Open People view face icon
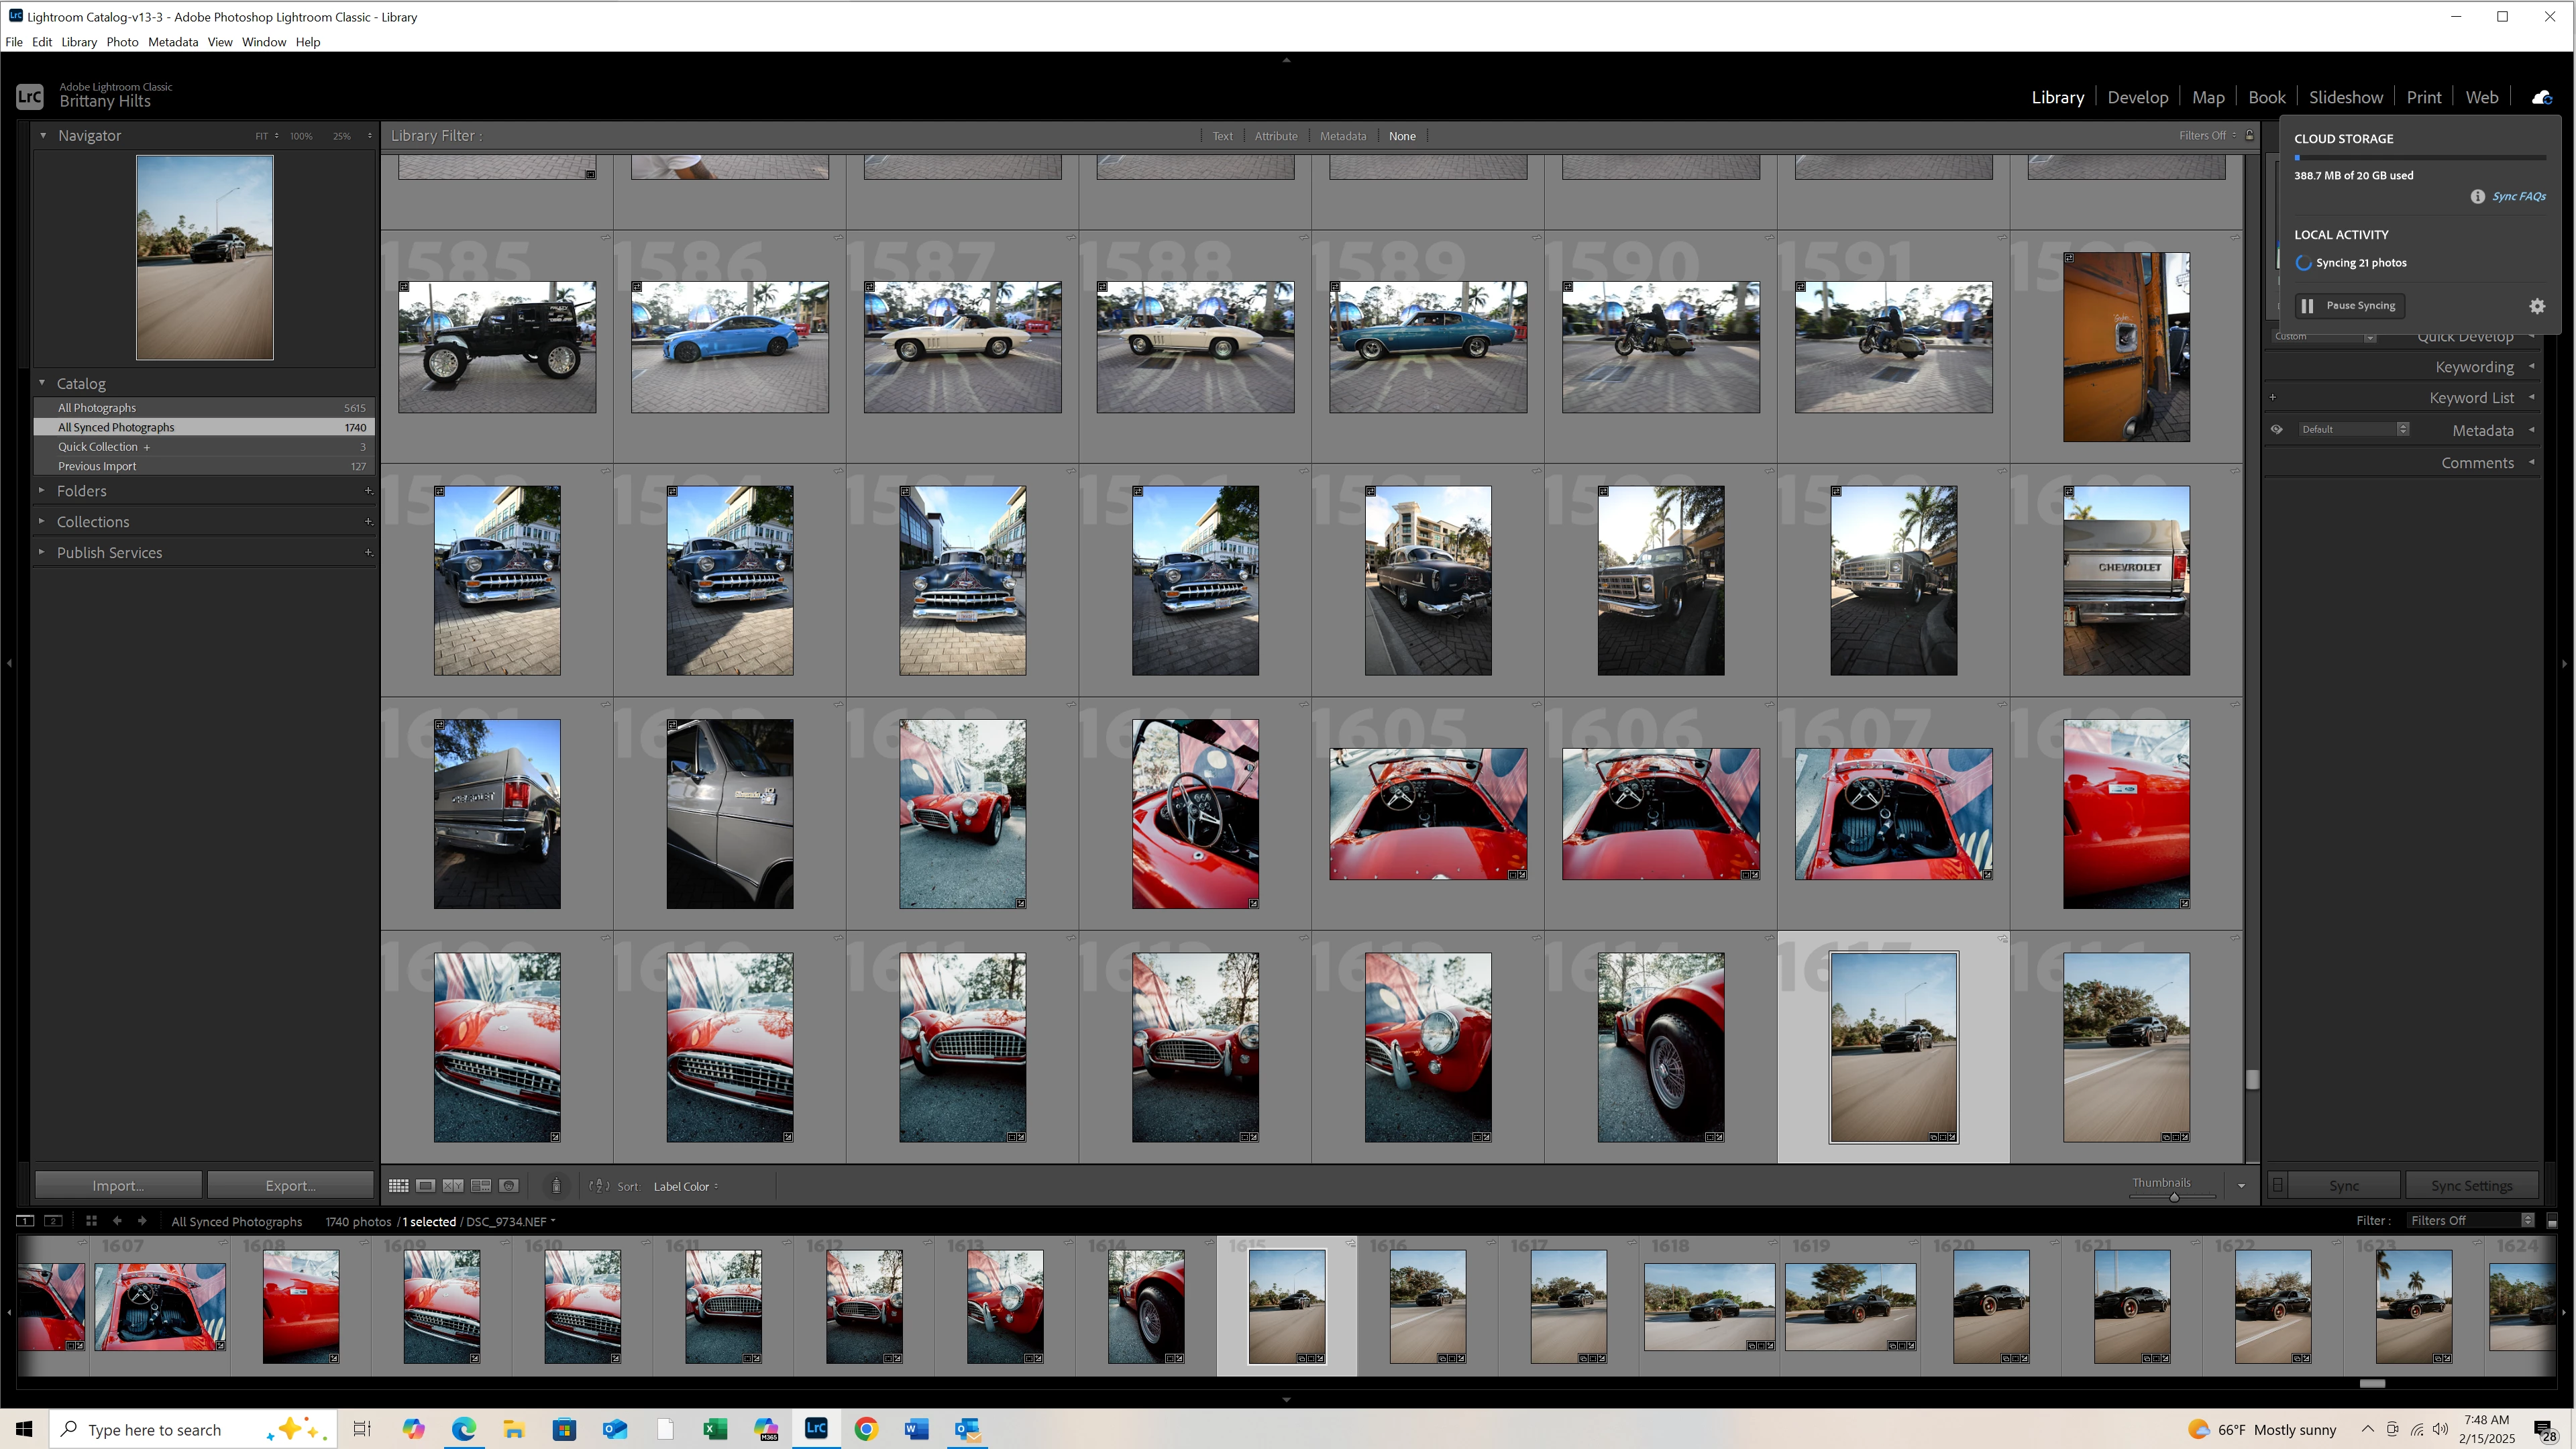Screen dimensions: 2576x1449 point(509,1186)
